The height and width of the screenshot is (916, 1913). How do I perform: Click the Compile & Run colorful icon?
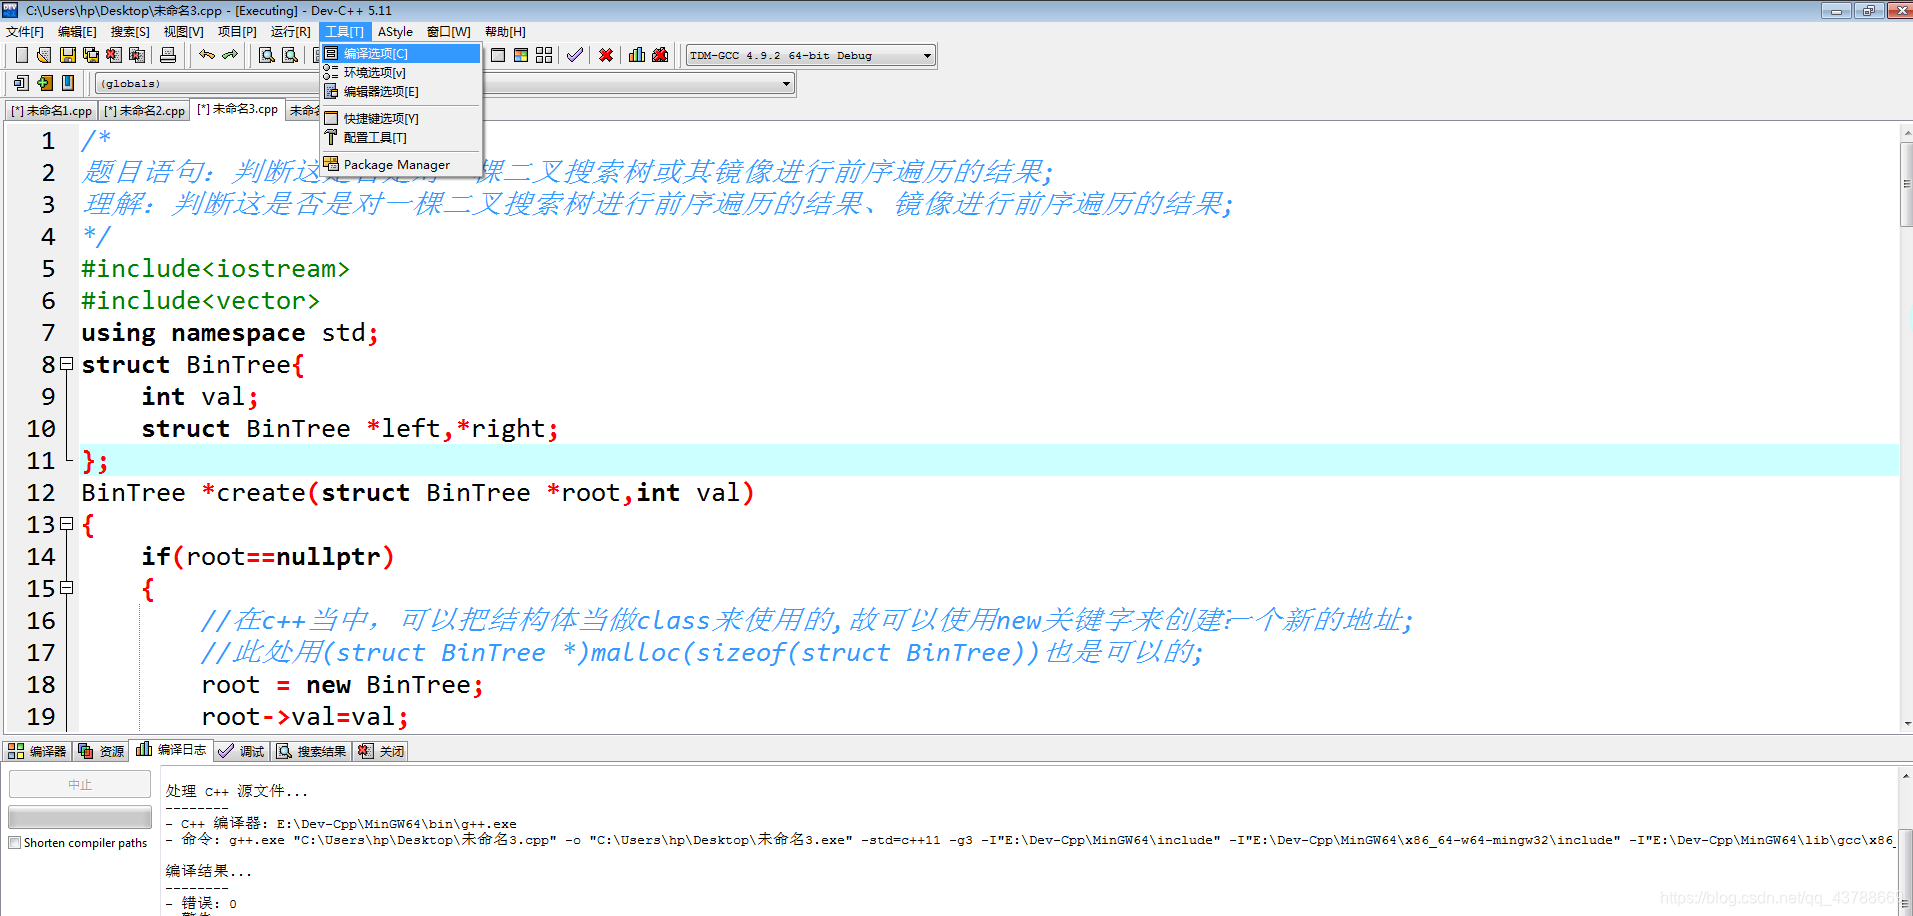[x=521, y=55]
